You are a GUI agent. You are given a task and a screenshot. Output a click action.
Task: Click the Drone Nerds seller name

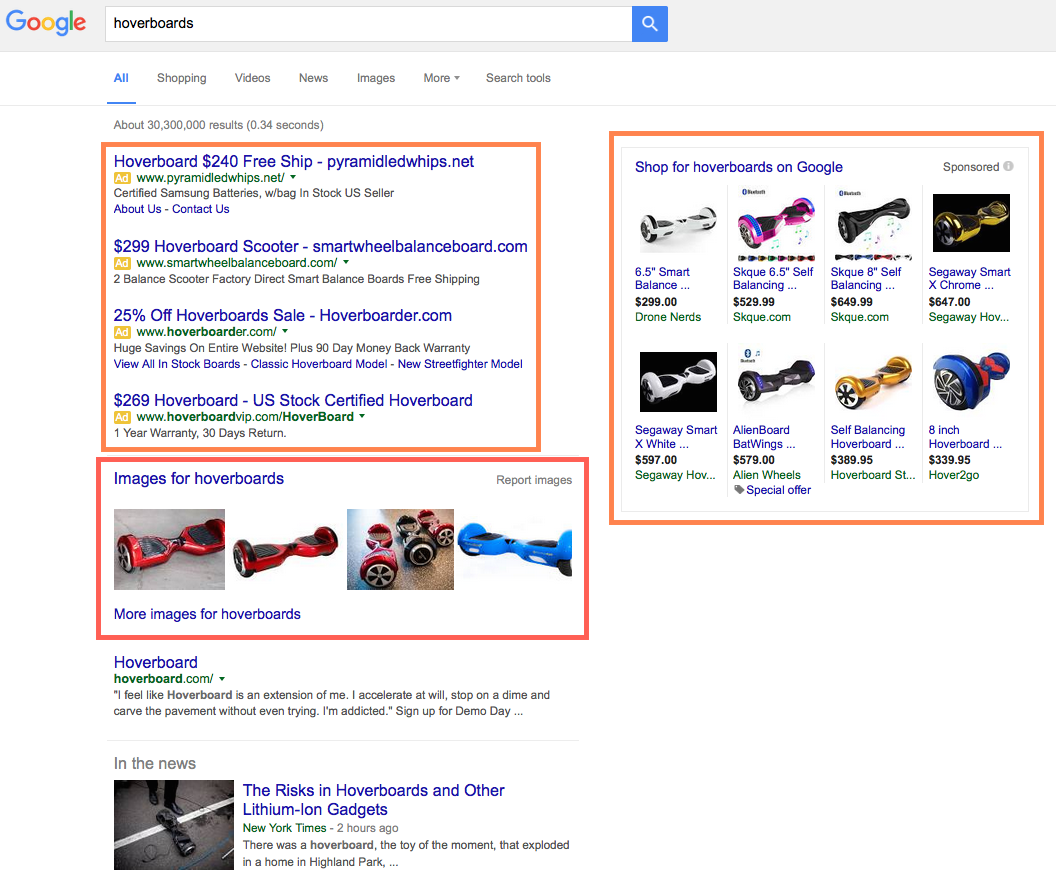point(668,317)
